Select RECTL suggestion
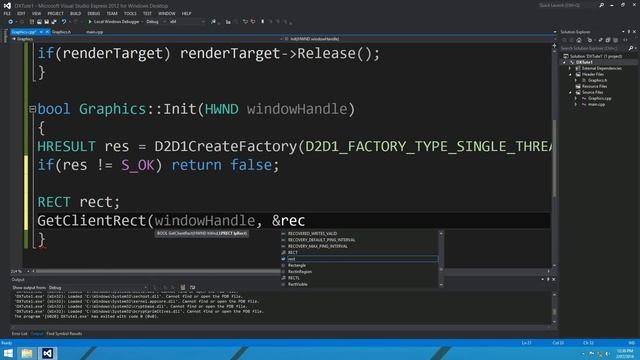Viewport: 640px width, 360px height. coord(293,278)
